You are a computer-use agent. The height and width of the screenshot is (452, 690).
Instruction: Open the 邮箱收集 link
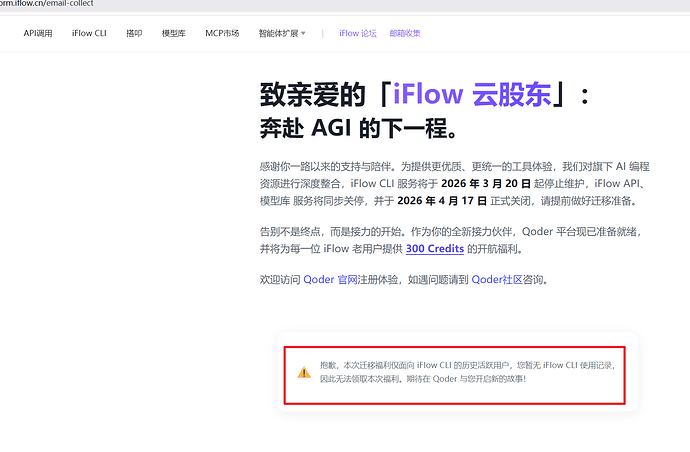pos(405,33)
